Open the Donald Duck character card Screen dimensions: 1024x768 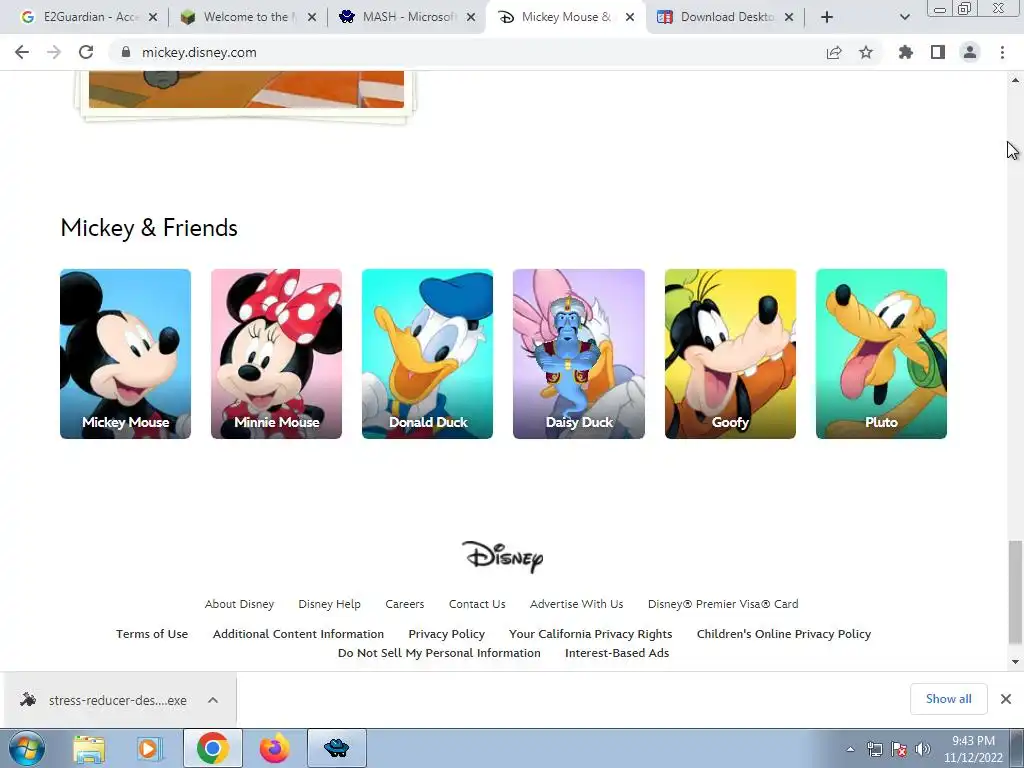(x=428, y=353)
